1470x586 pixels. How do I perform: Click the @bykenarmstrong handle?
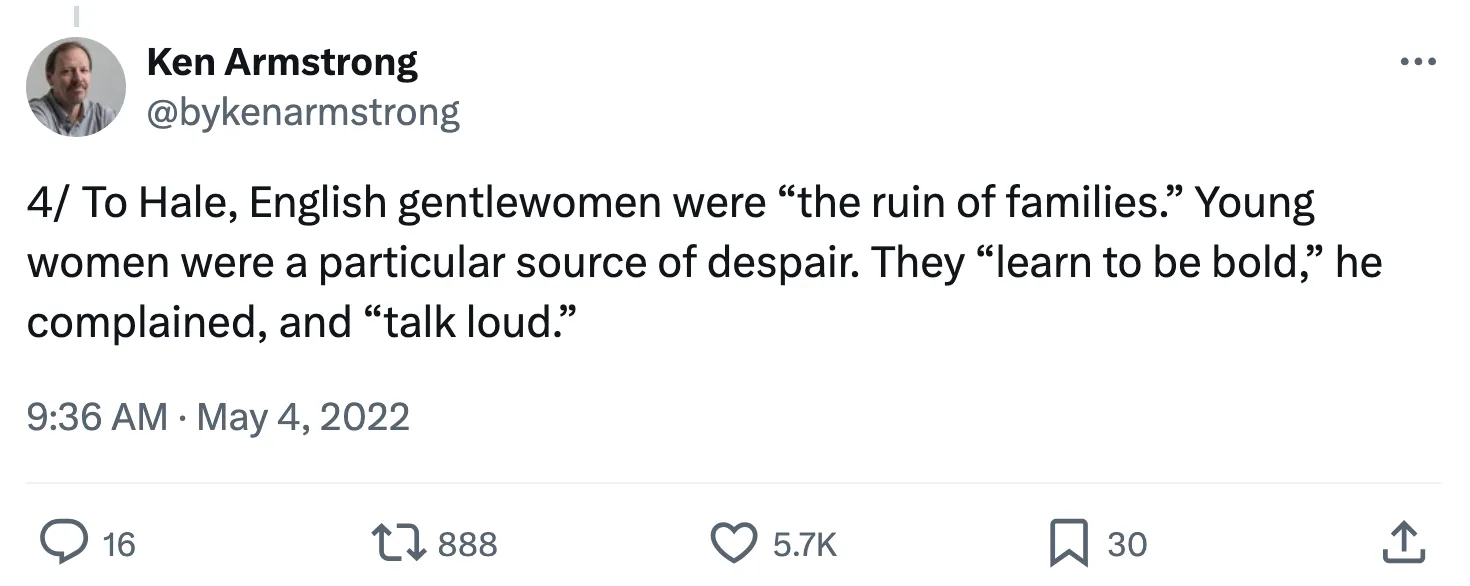[x=303, y=112]
